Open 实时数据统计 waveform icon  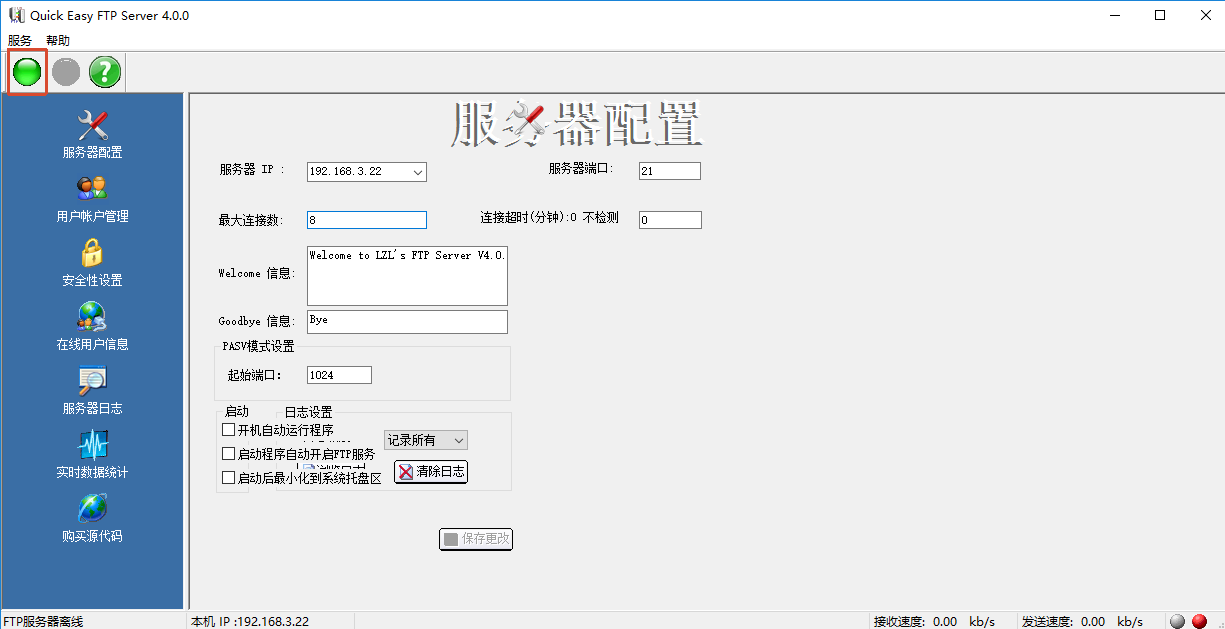pyautogui.click(x=93, y=445)
